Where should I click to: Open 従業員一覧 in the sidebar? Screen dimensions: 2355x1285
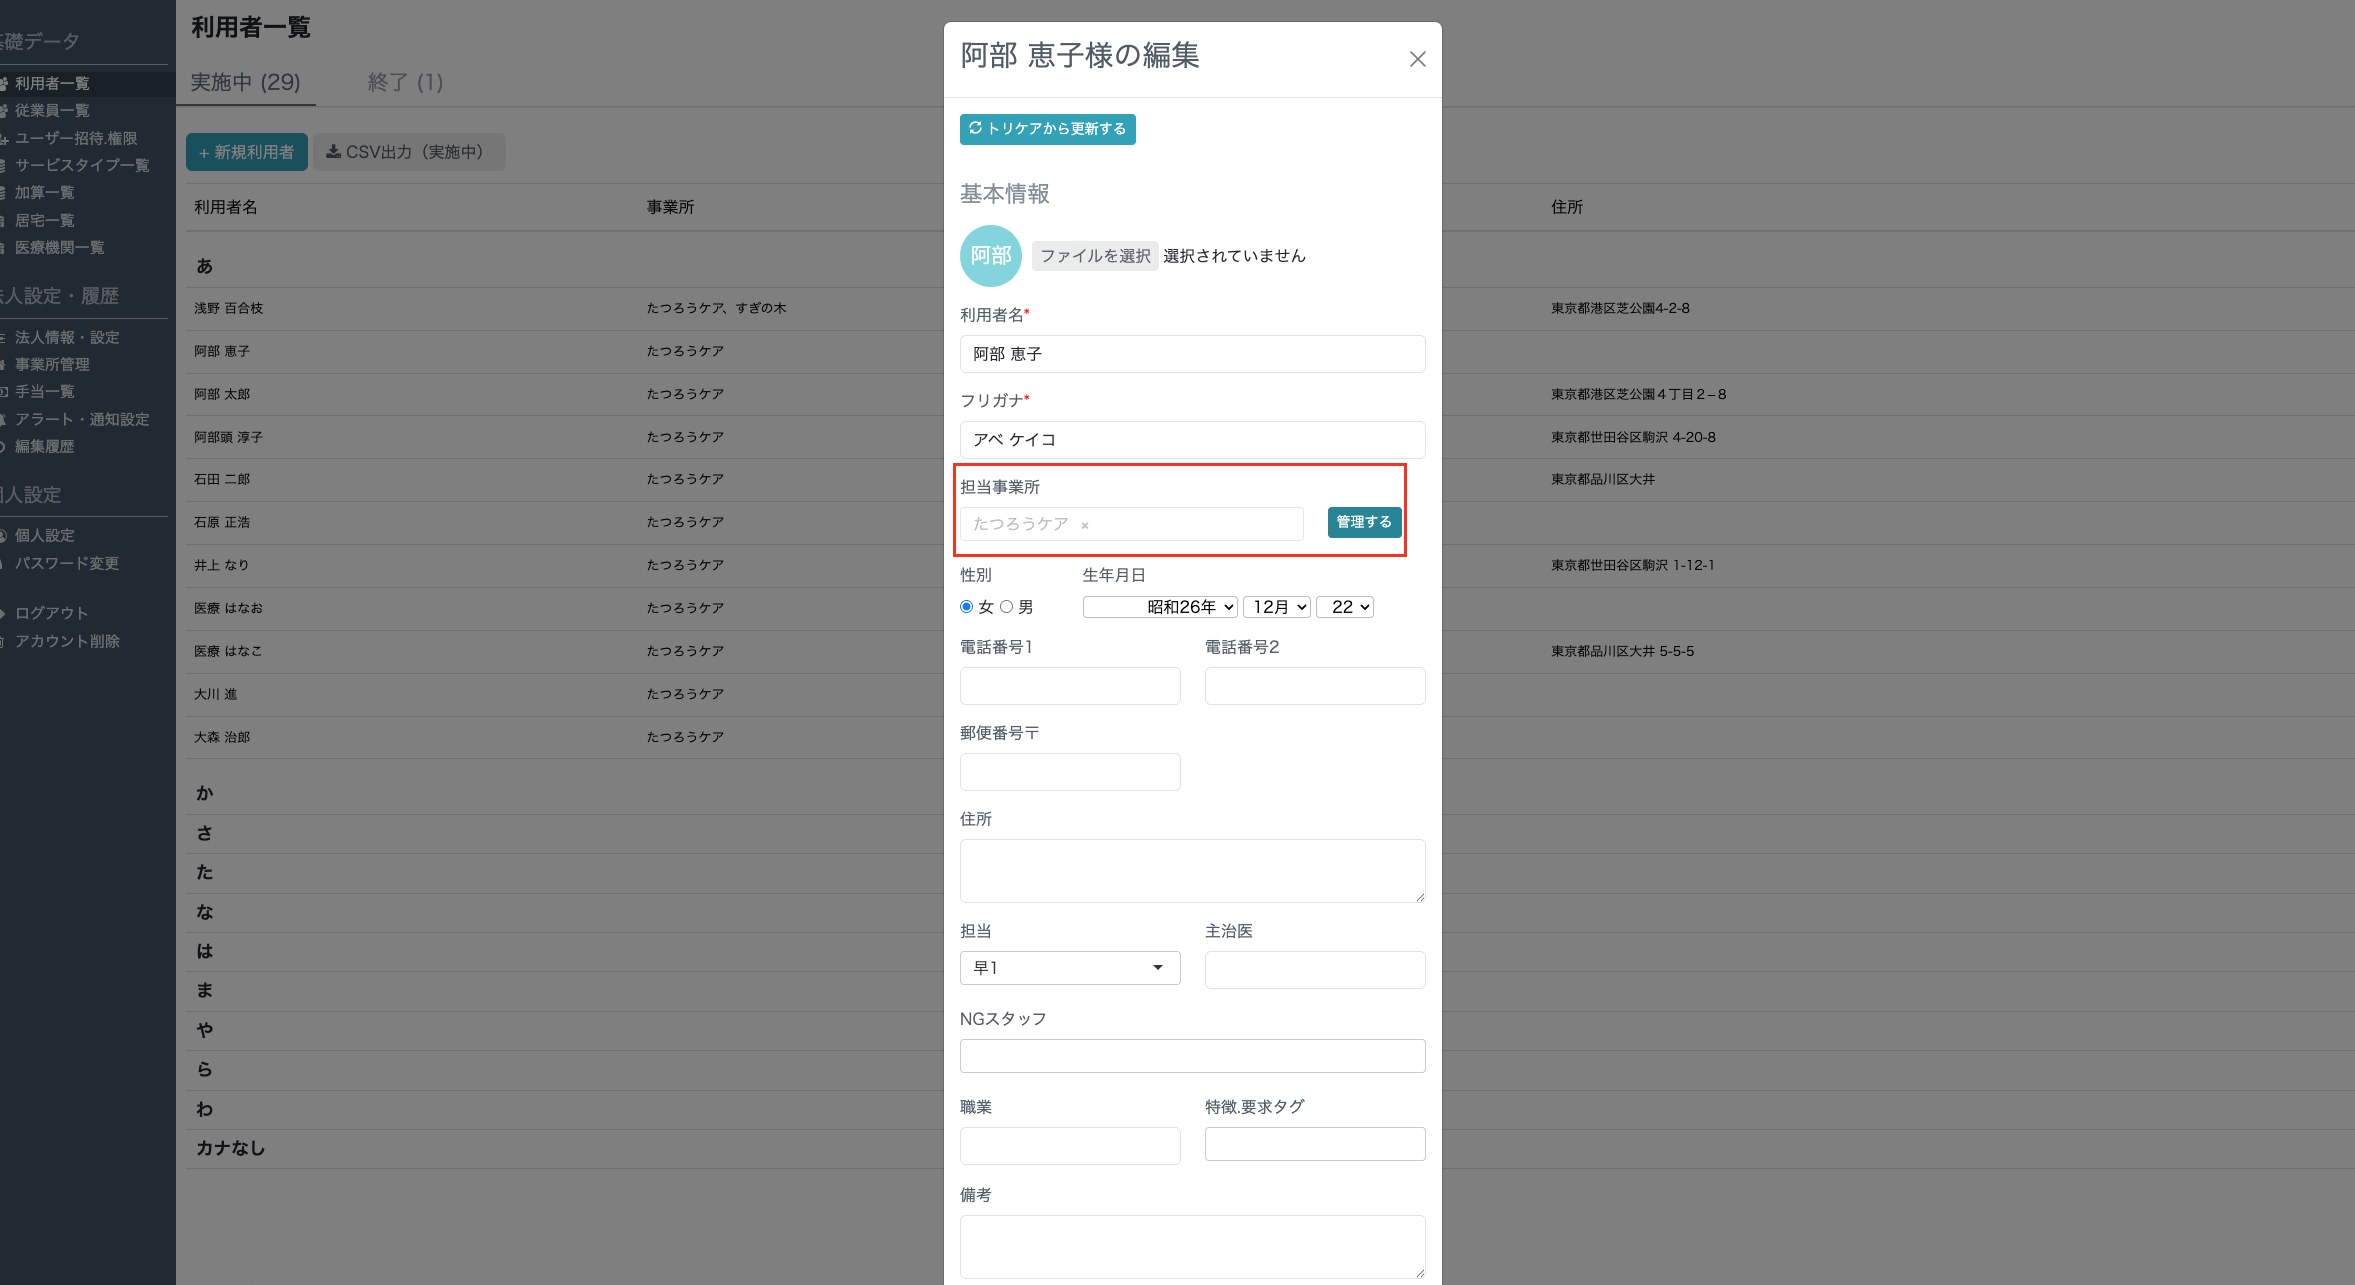point(52,110)
